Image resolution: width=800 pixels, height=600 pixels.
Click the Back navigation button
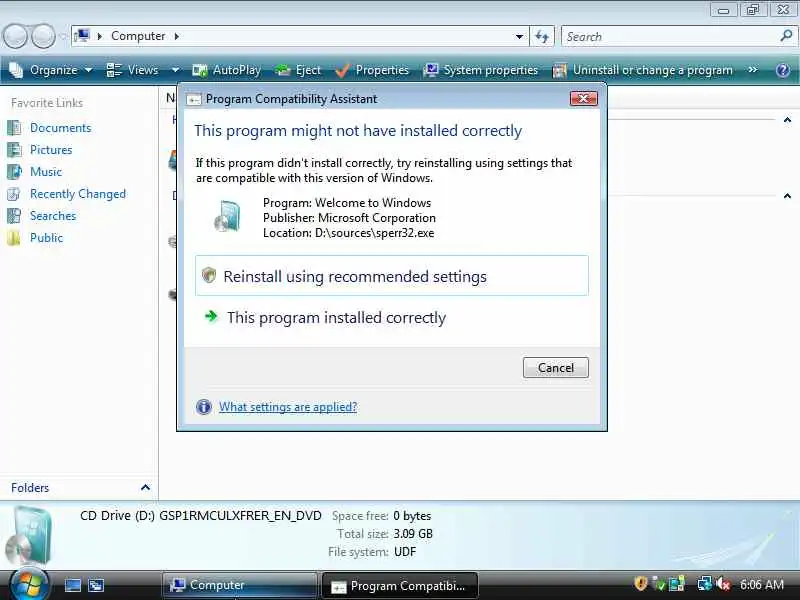point(15,36)
